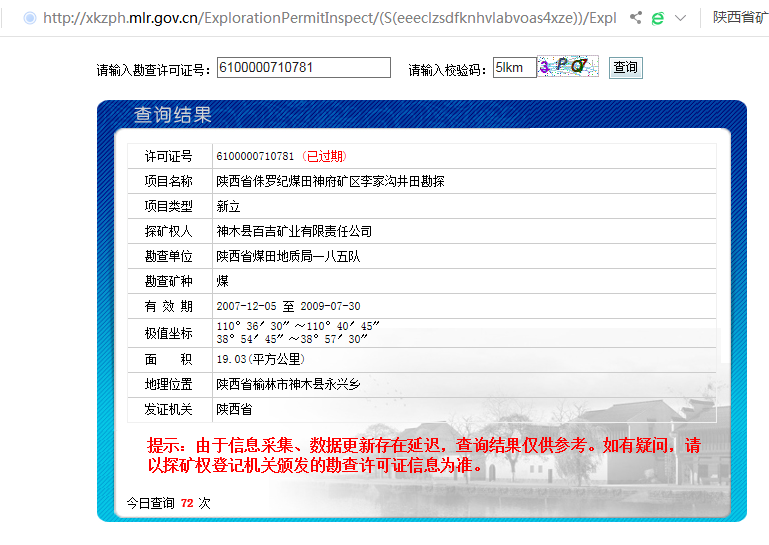Click the 勘查许可证号 input field
Screen dimensions: 769x545
pyautogui.click(x=303, y=68)
